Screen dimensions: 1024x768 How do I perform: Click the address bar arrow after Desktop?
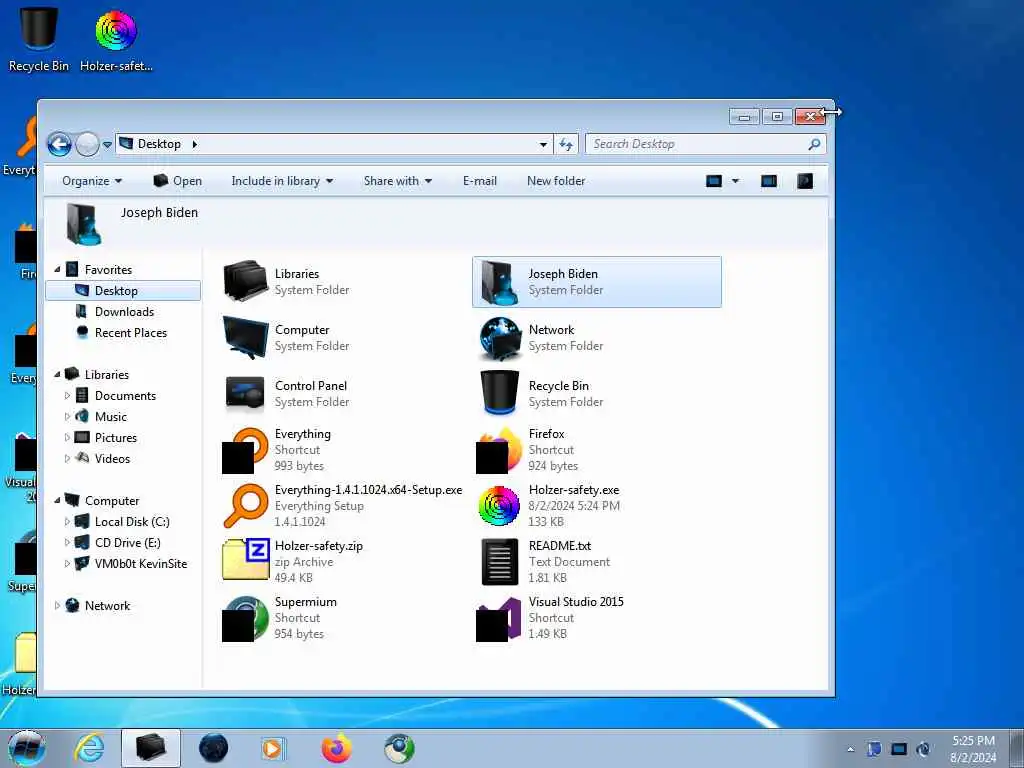(195, 144)
